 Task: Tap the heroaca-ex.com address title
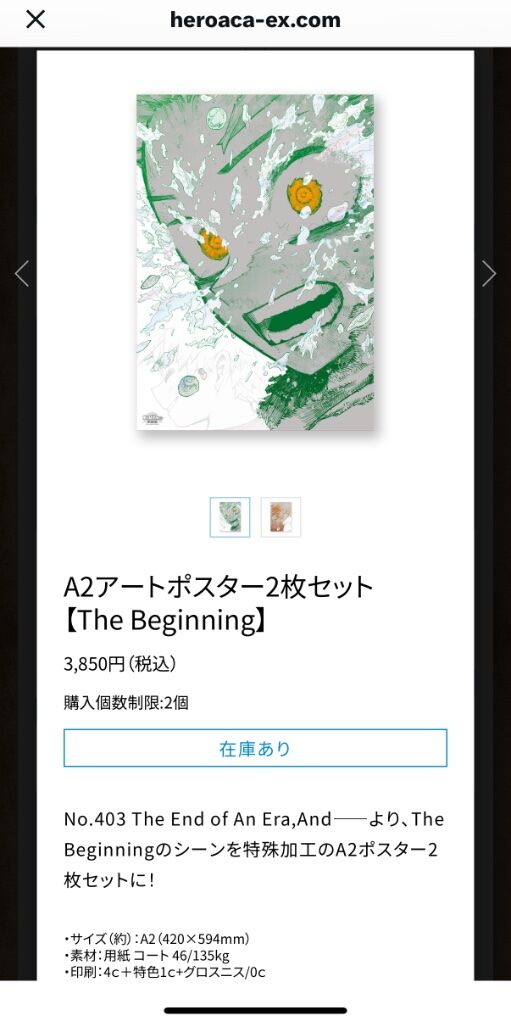click(x=255, y=20)
